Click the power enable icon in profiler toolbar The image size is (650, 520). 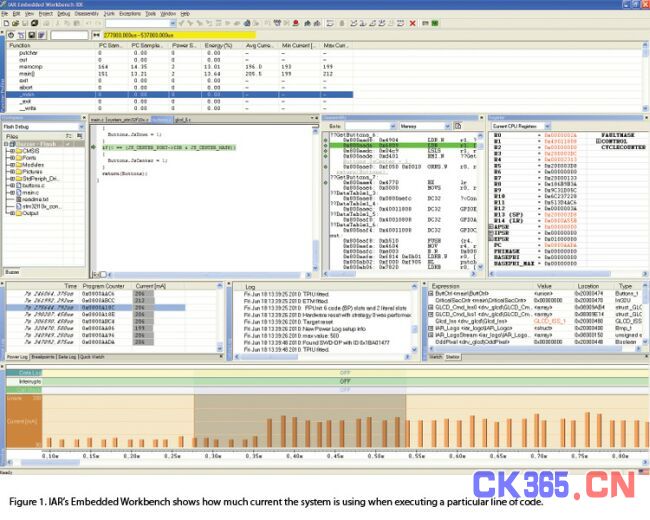tap(11, 36)
